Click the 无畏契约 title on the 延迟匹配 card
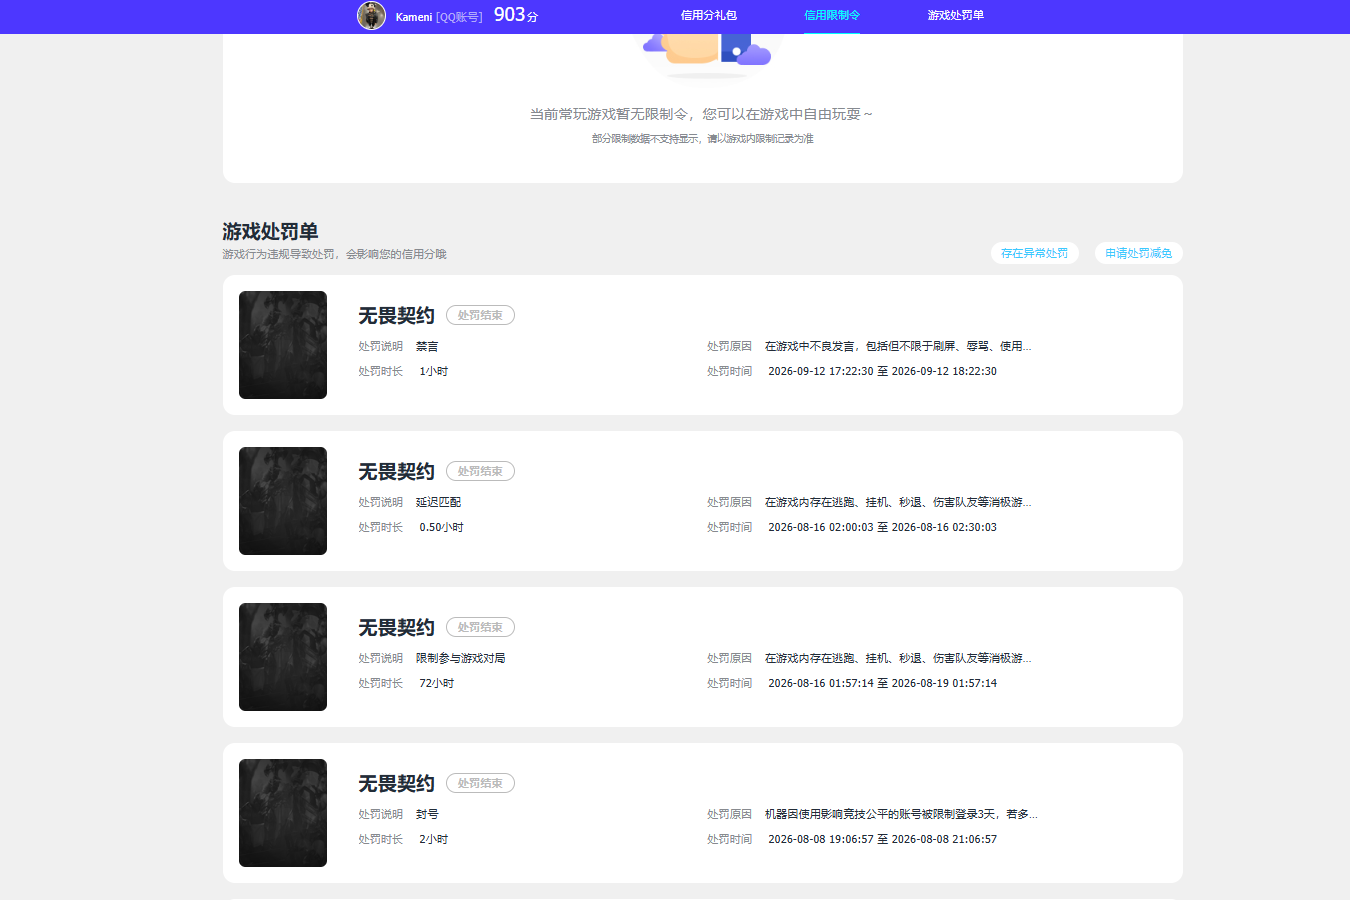The height and width of the screenshot is (900, 1350). 397,472
